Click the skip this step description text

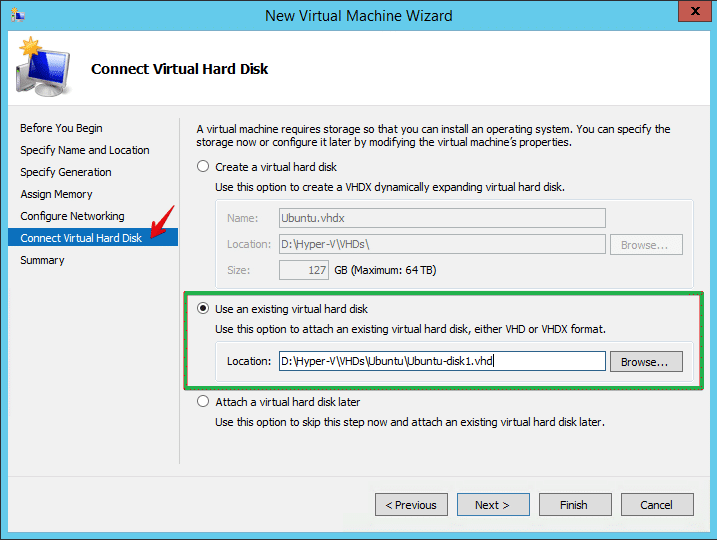[x=410, y=422]
